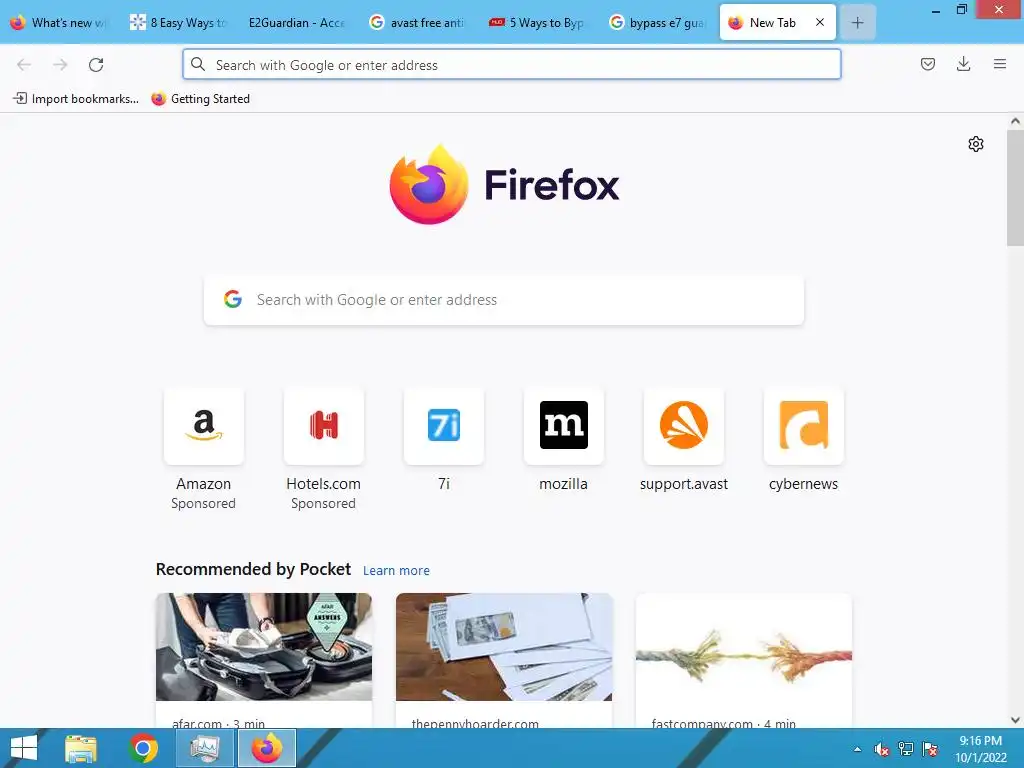Open File Explorer from taskbar
Image resolution: width=1024 pixels, height=768 pixels.
click(x=81, y=748)
